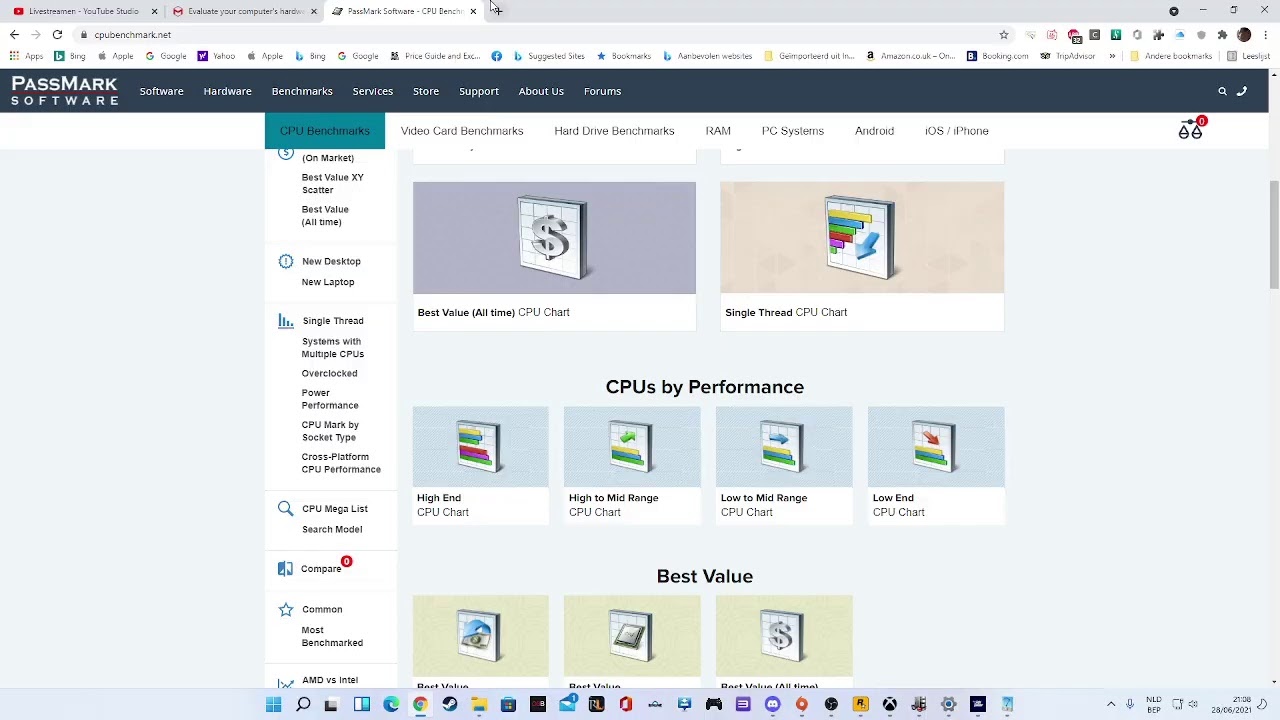Open the Booking.com bookmark
Viewport: 1280px width, 720px height.
point(997,56)
